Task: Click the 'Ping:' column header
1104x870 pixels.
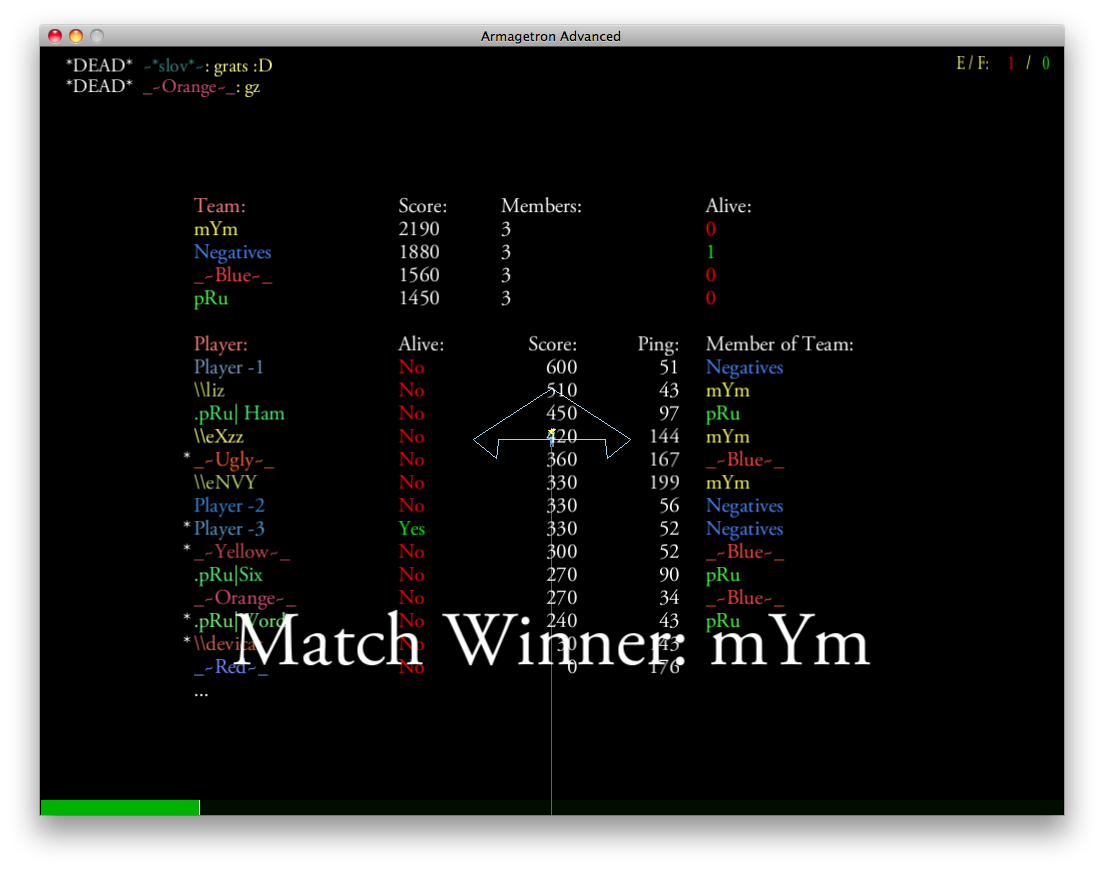Action: 658,344
